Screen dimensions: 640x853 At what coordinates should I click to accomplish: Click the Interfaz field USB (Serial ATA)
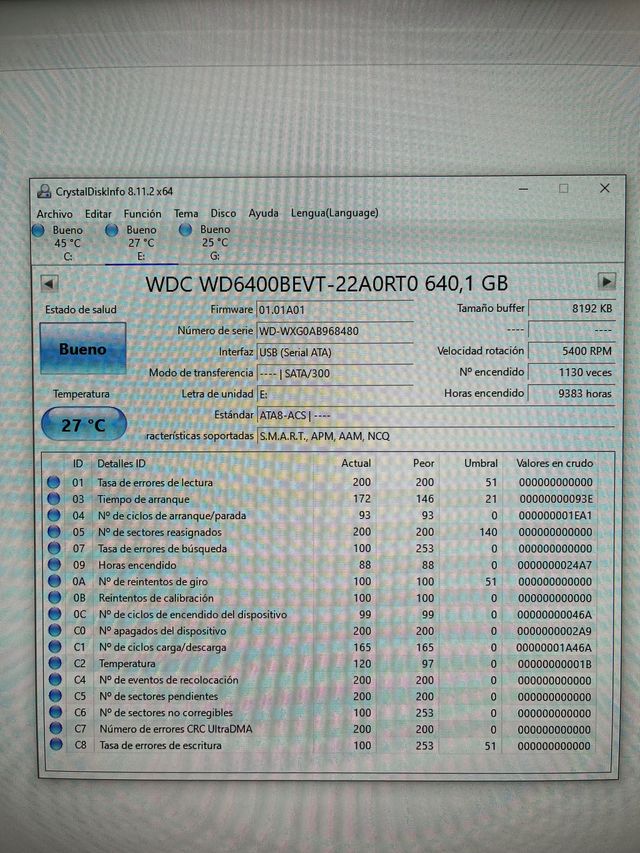coord(335,352)
